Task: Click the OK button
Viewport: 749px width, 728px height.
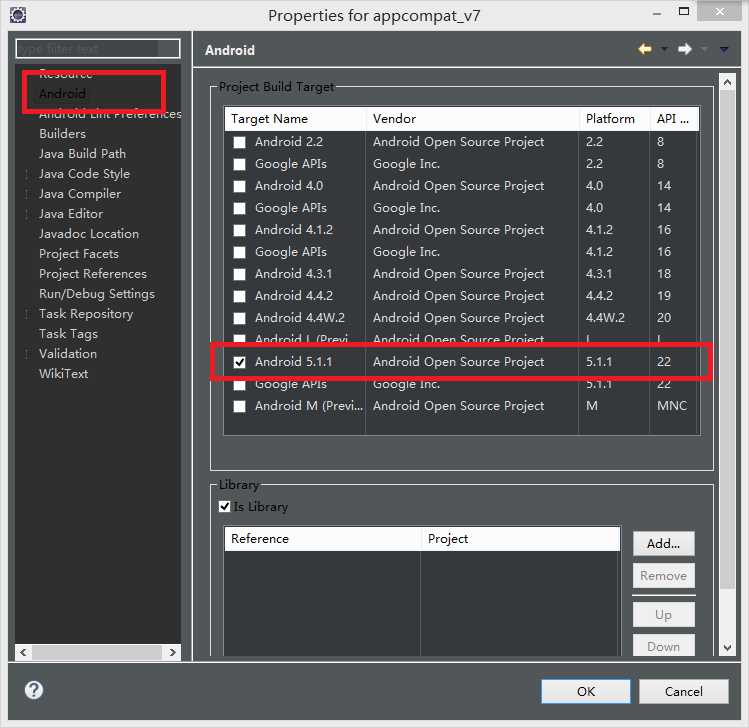Action: pos(586,691)
